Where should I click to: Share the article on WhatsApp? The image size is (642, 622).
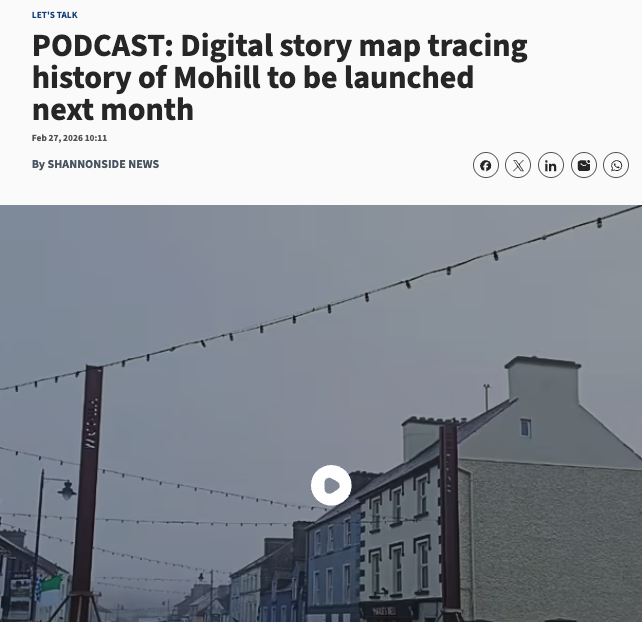pyautogui.click(x=616, y=165)
